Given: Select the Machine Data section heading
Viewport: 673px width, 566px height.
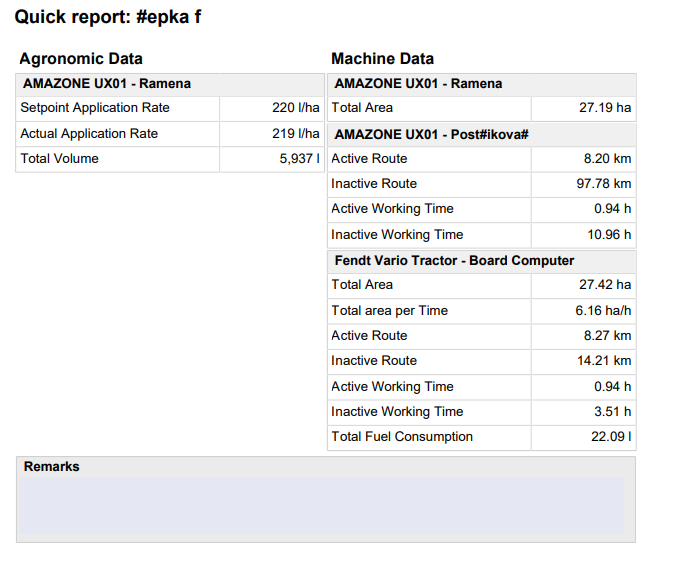Looking at the screenshot, I should [382, 59].
